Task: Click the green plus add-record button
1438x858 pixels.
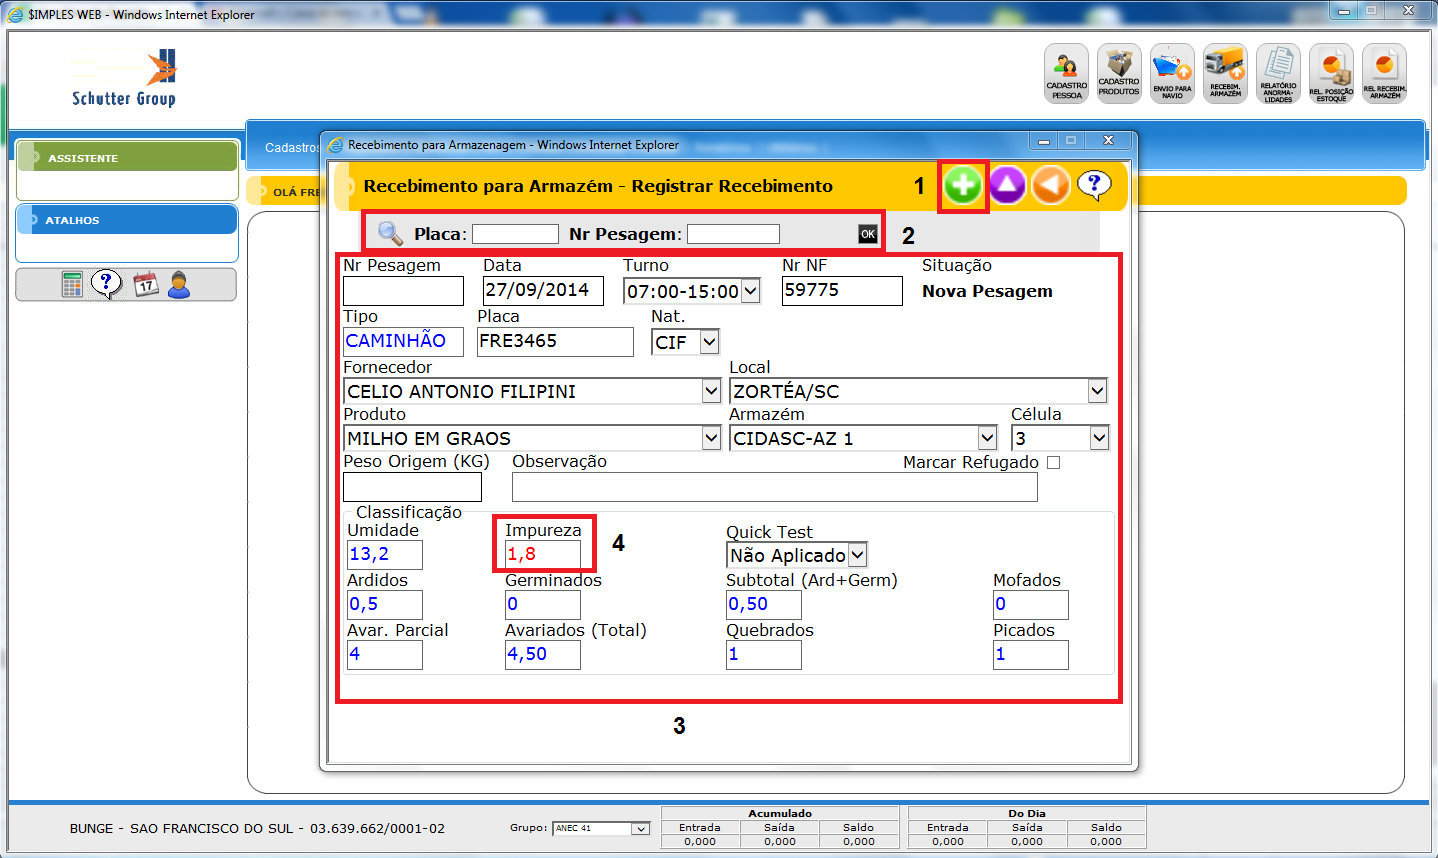Action: coord(962,186)
